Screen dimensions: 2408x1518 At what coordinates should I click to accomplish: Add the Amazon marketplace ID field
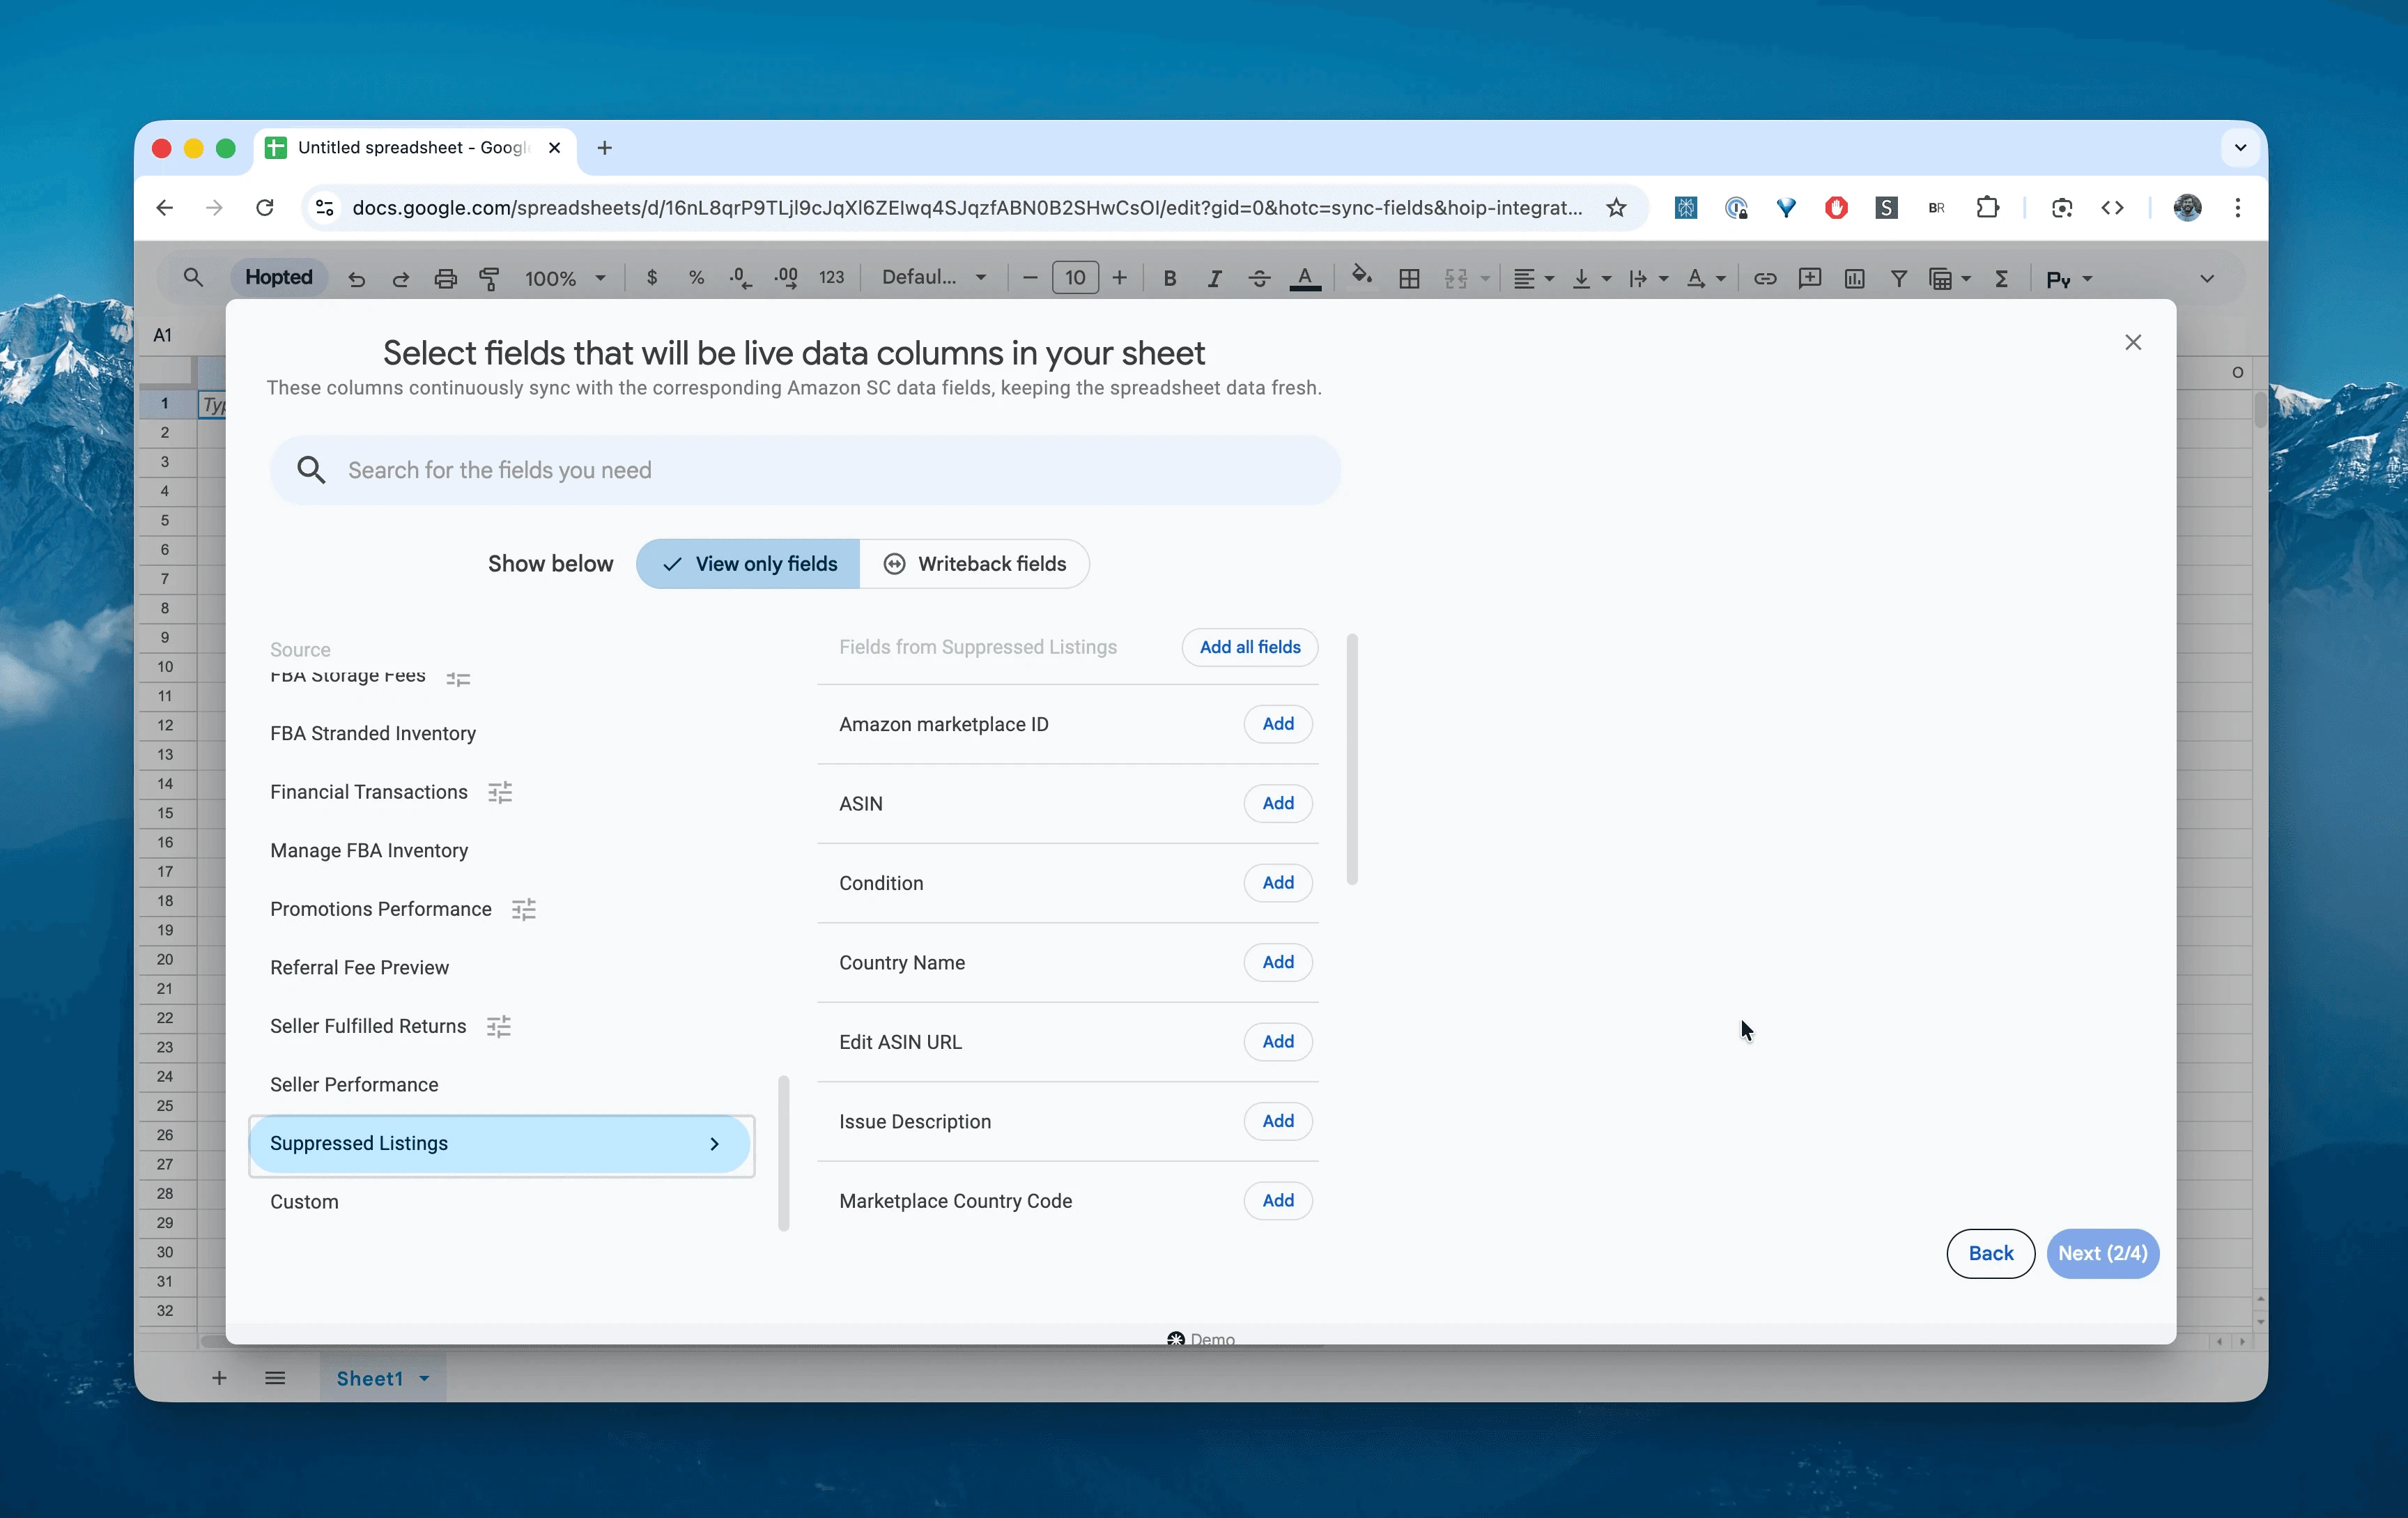pyautogui.click(x=1278, y=724)
